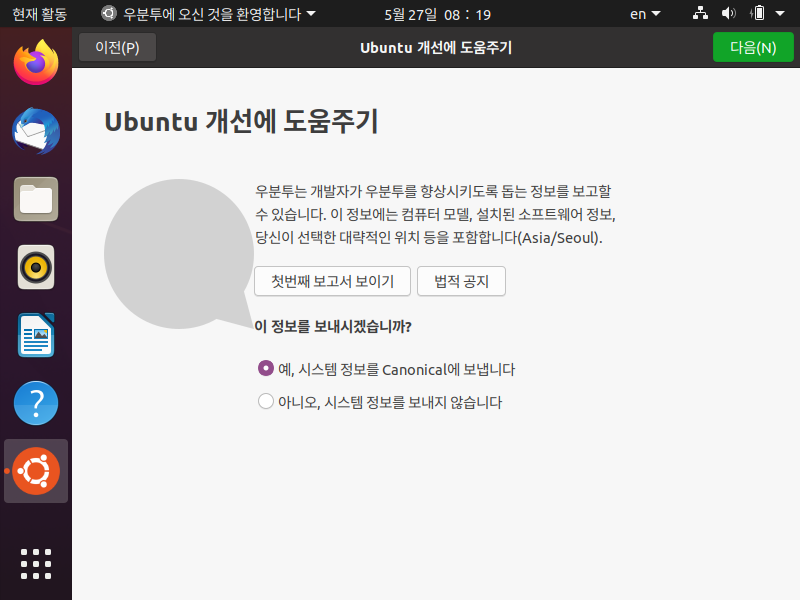This screenshot has height=600, width=800.
Task: Select 예, 시스템 정보를 Canonical에 보냅니다 radio
Action: click(387, 369)
